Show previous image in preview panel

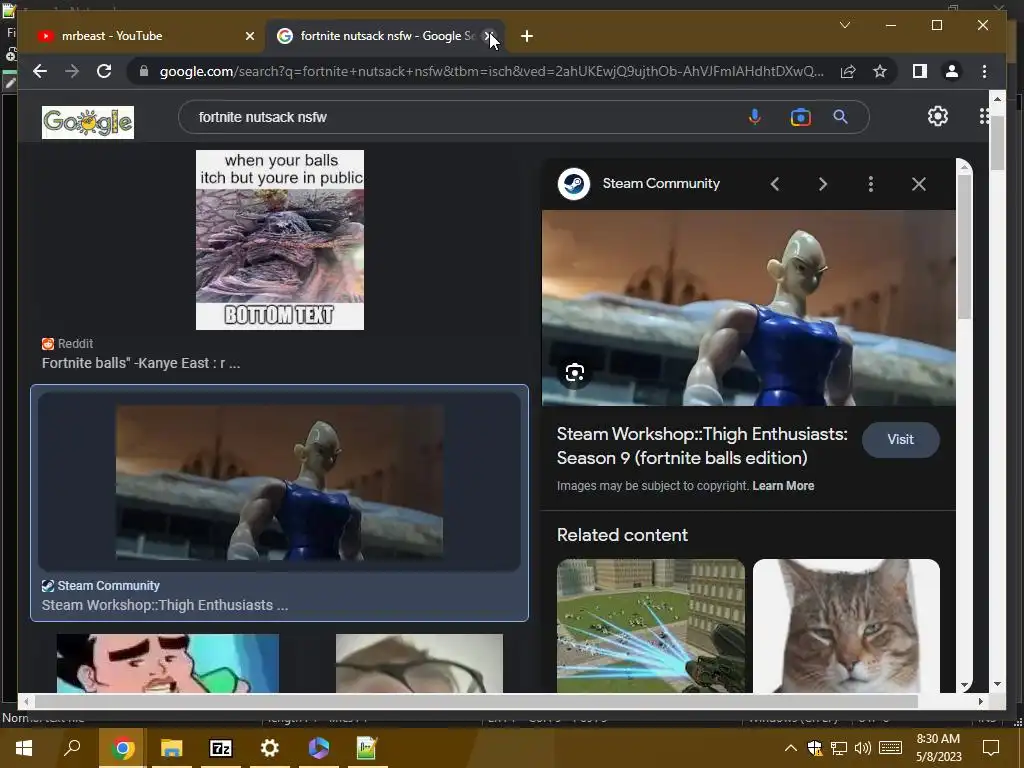[775, 184]
